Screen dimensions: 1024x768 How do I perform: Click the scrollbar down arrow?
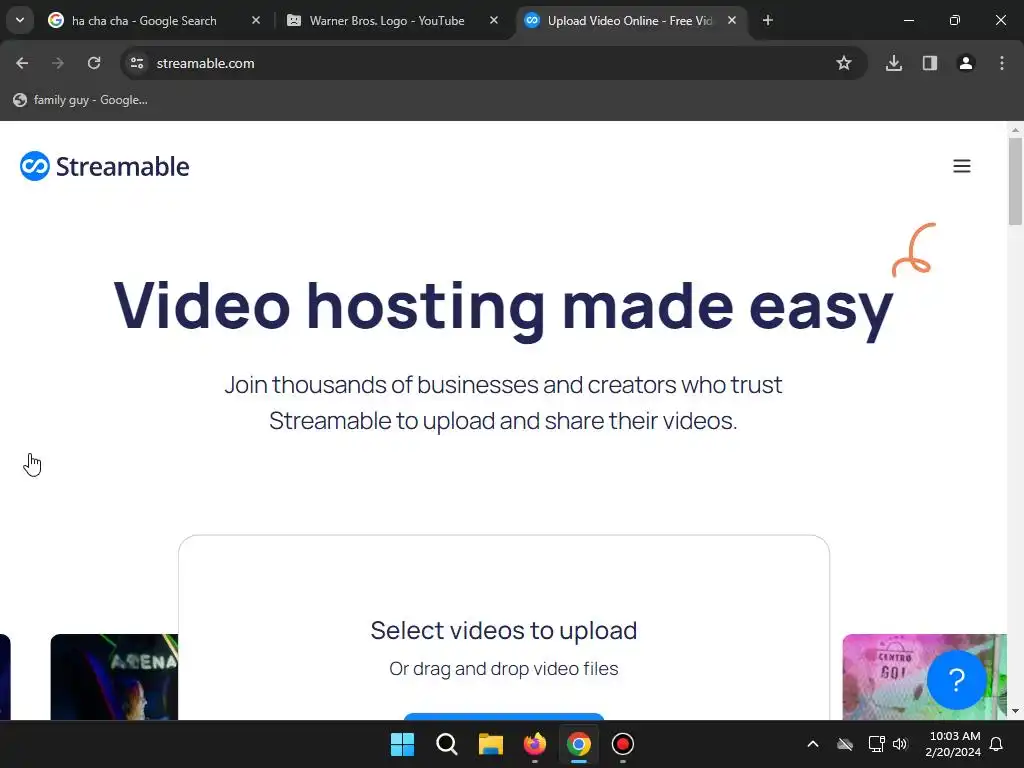tap(1015, 711)
